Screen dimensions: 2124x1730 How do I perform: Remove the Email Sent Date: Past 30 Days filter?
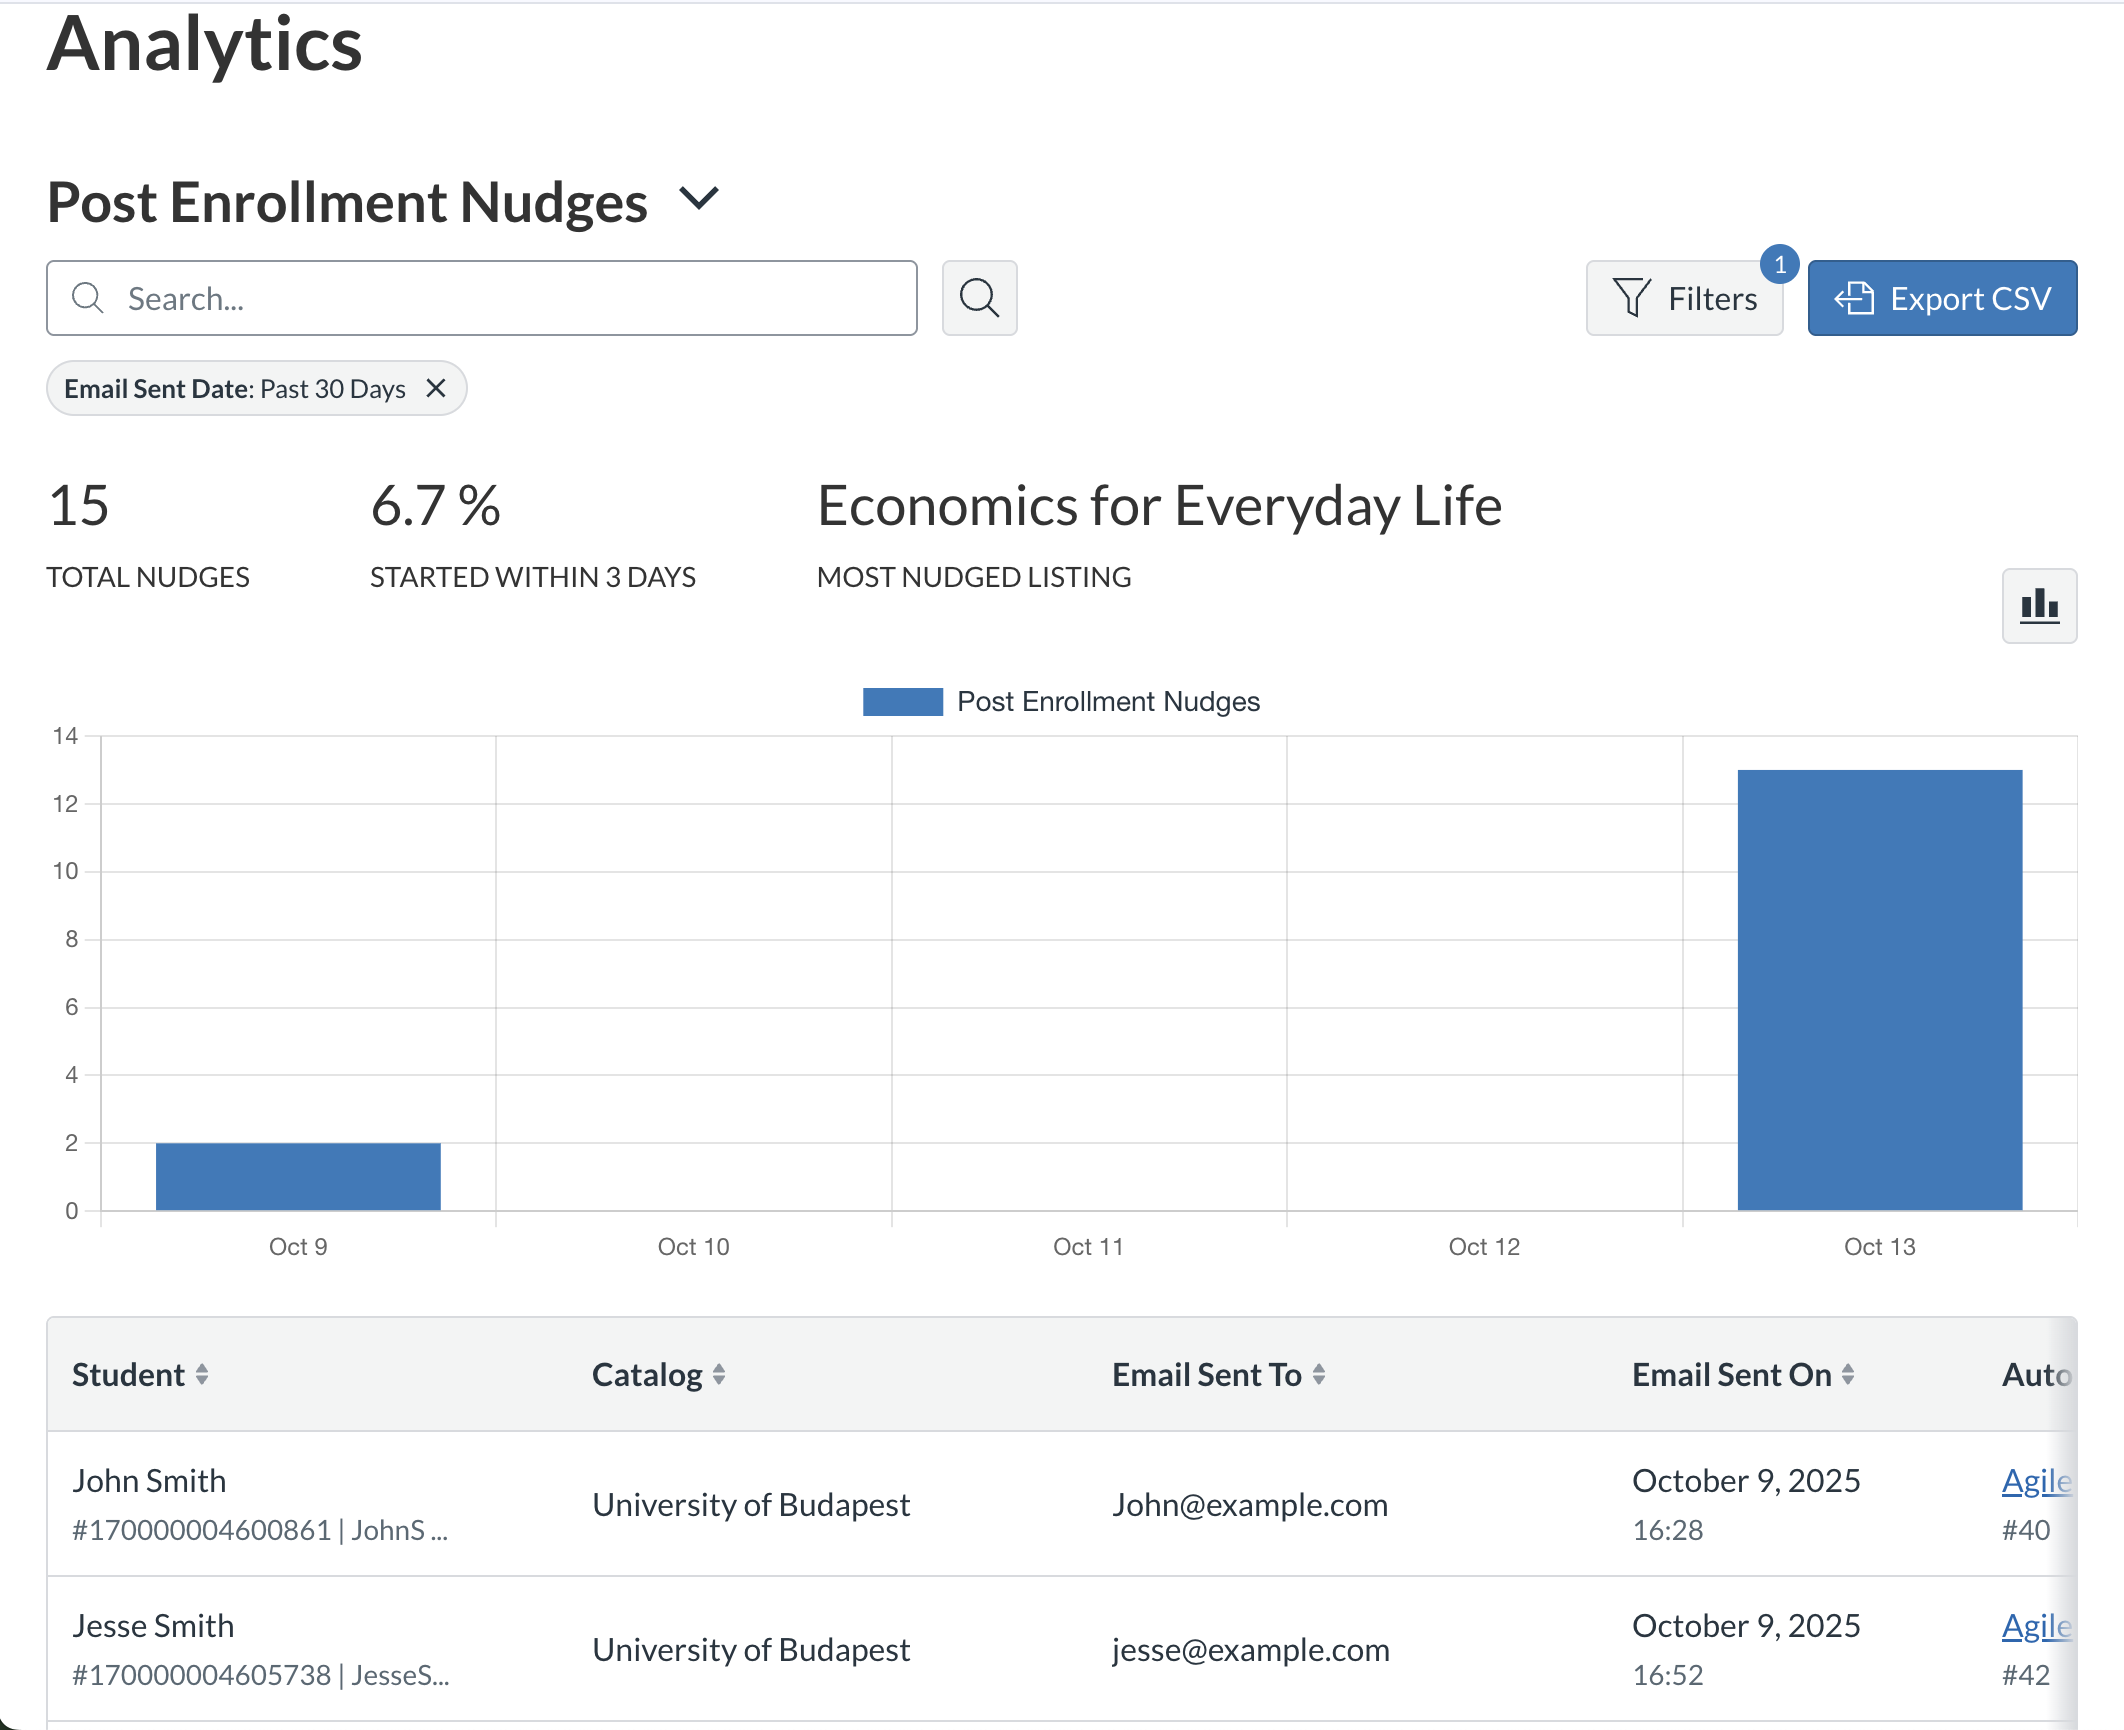click(x=437, y=388)
